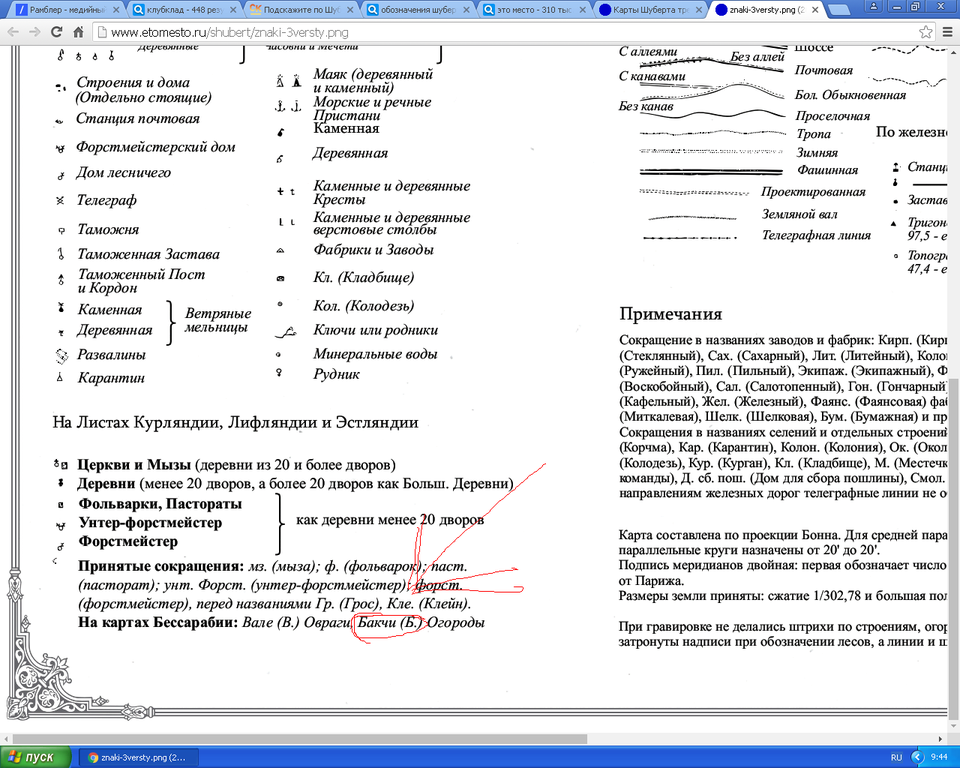Bookmark this page with the star

point(926,32)
